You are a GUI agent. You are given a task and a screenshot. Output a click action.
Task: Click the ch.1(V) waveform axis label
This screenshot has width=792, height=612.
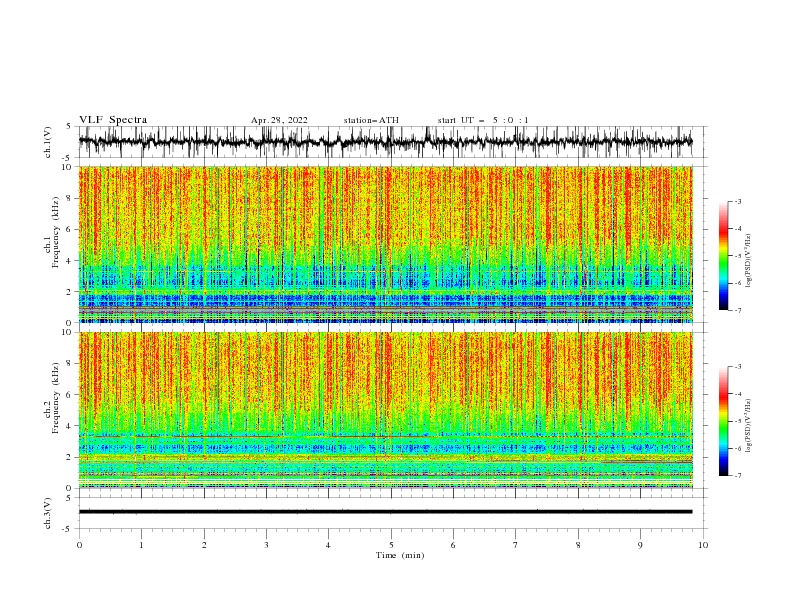pyautogui.click(x=48, y=142)
